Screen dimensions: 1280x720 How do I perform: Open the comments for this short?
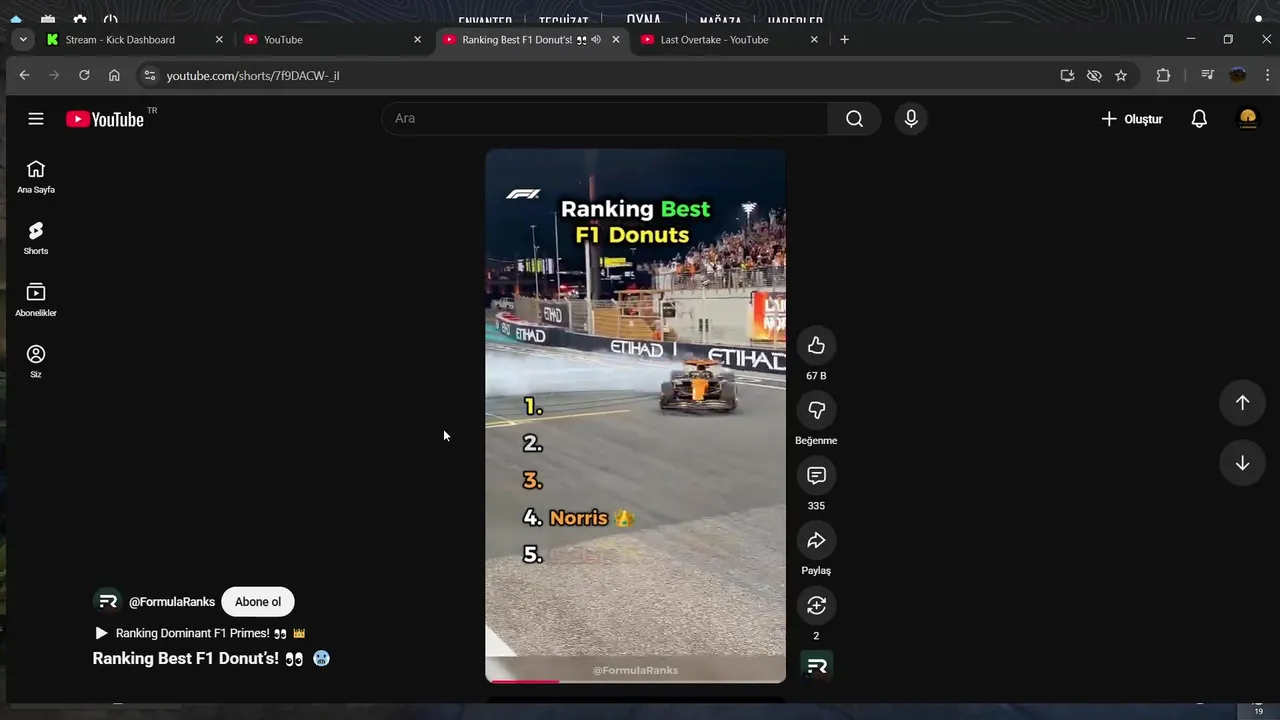[816, 476]
